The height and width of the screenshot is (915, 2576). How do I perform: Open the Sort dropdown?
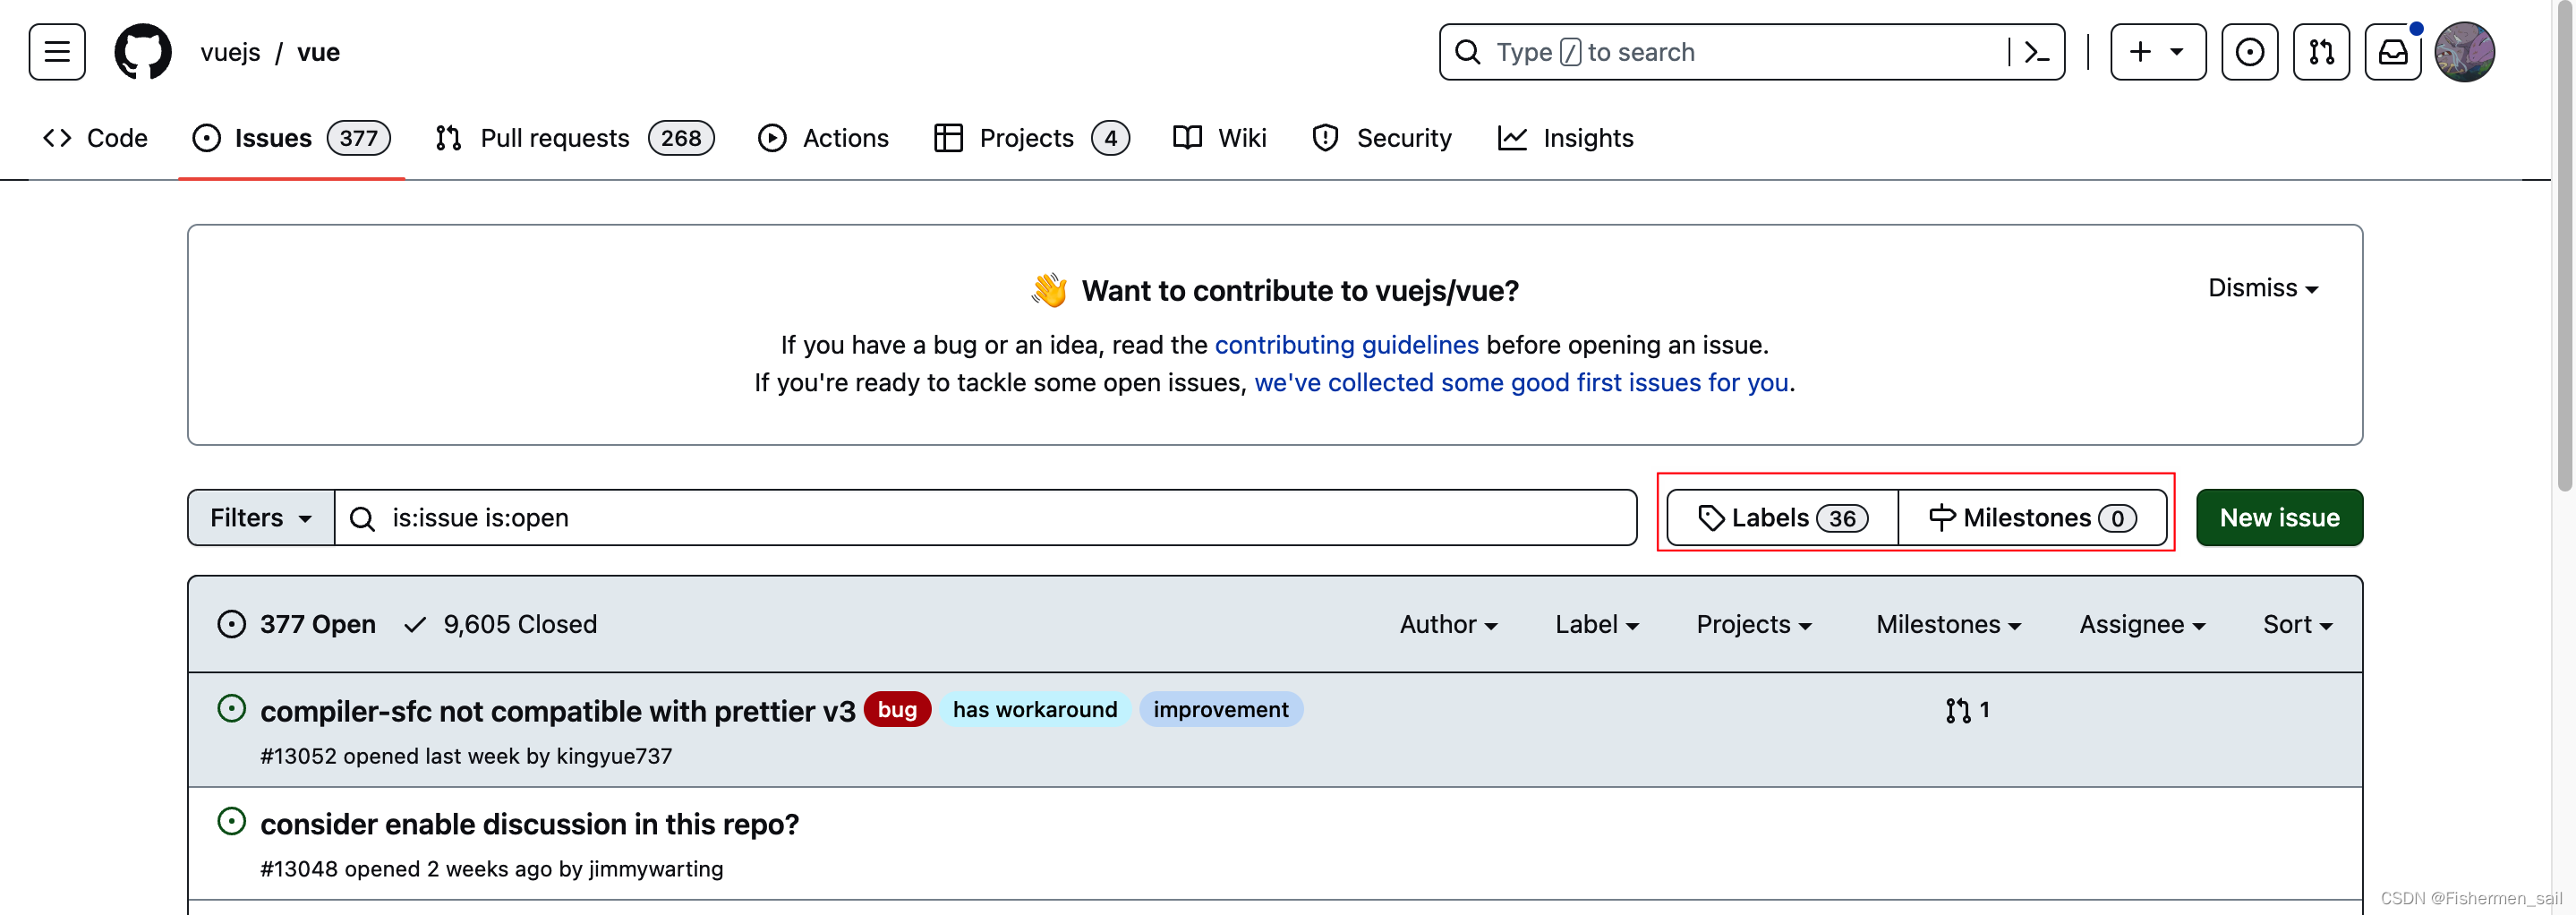click(x=2297, y=624)
